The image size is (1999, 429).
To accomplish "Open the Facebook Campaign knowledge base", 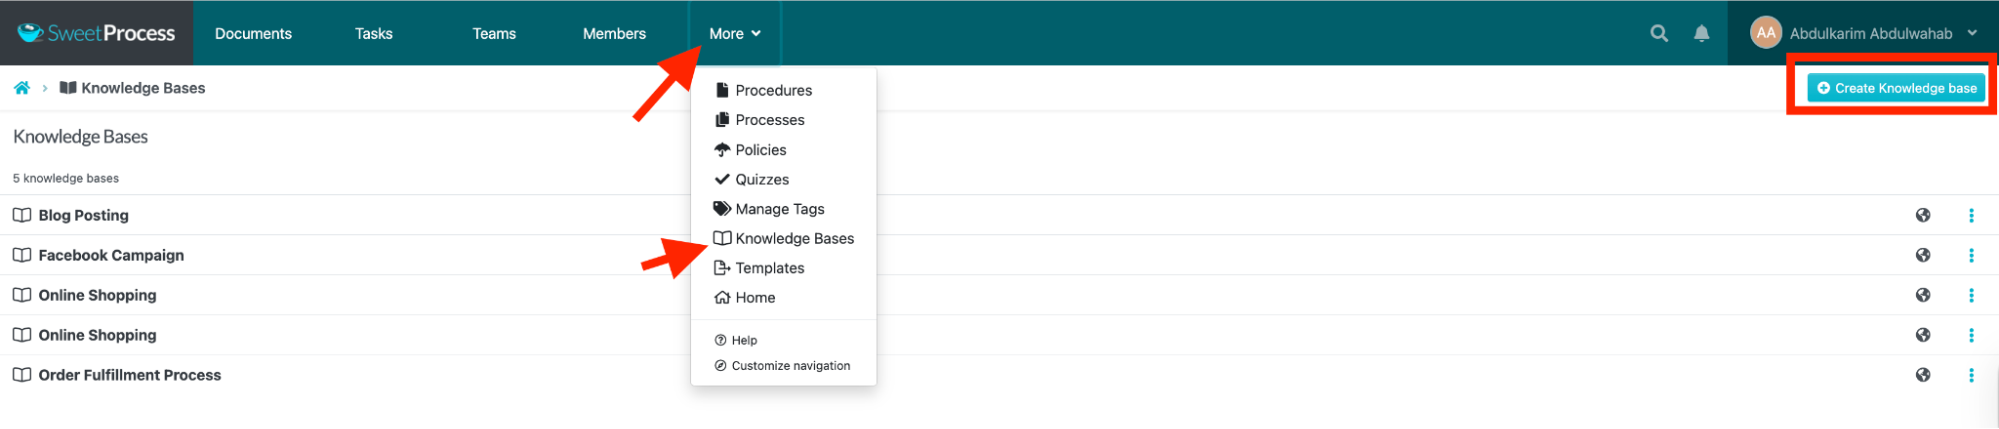I will pyautogui.click(x=111, y=255).
